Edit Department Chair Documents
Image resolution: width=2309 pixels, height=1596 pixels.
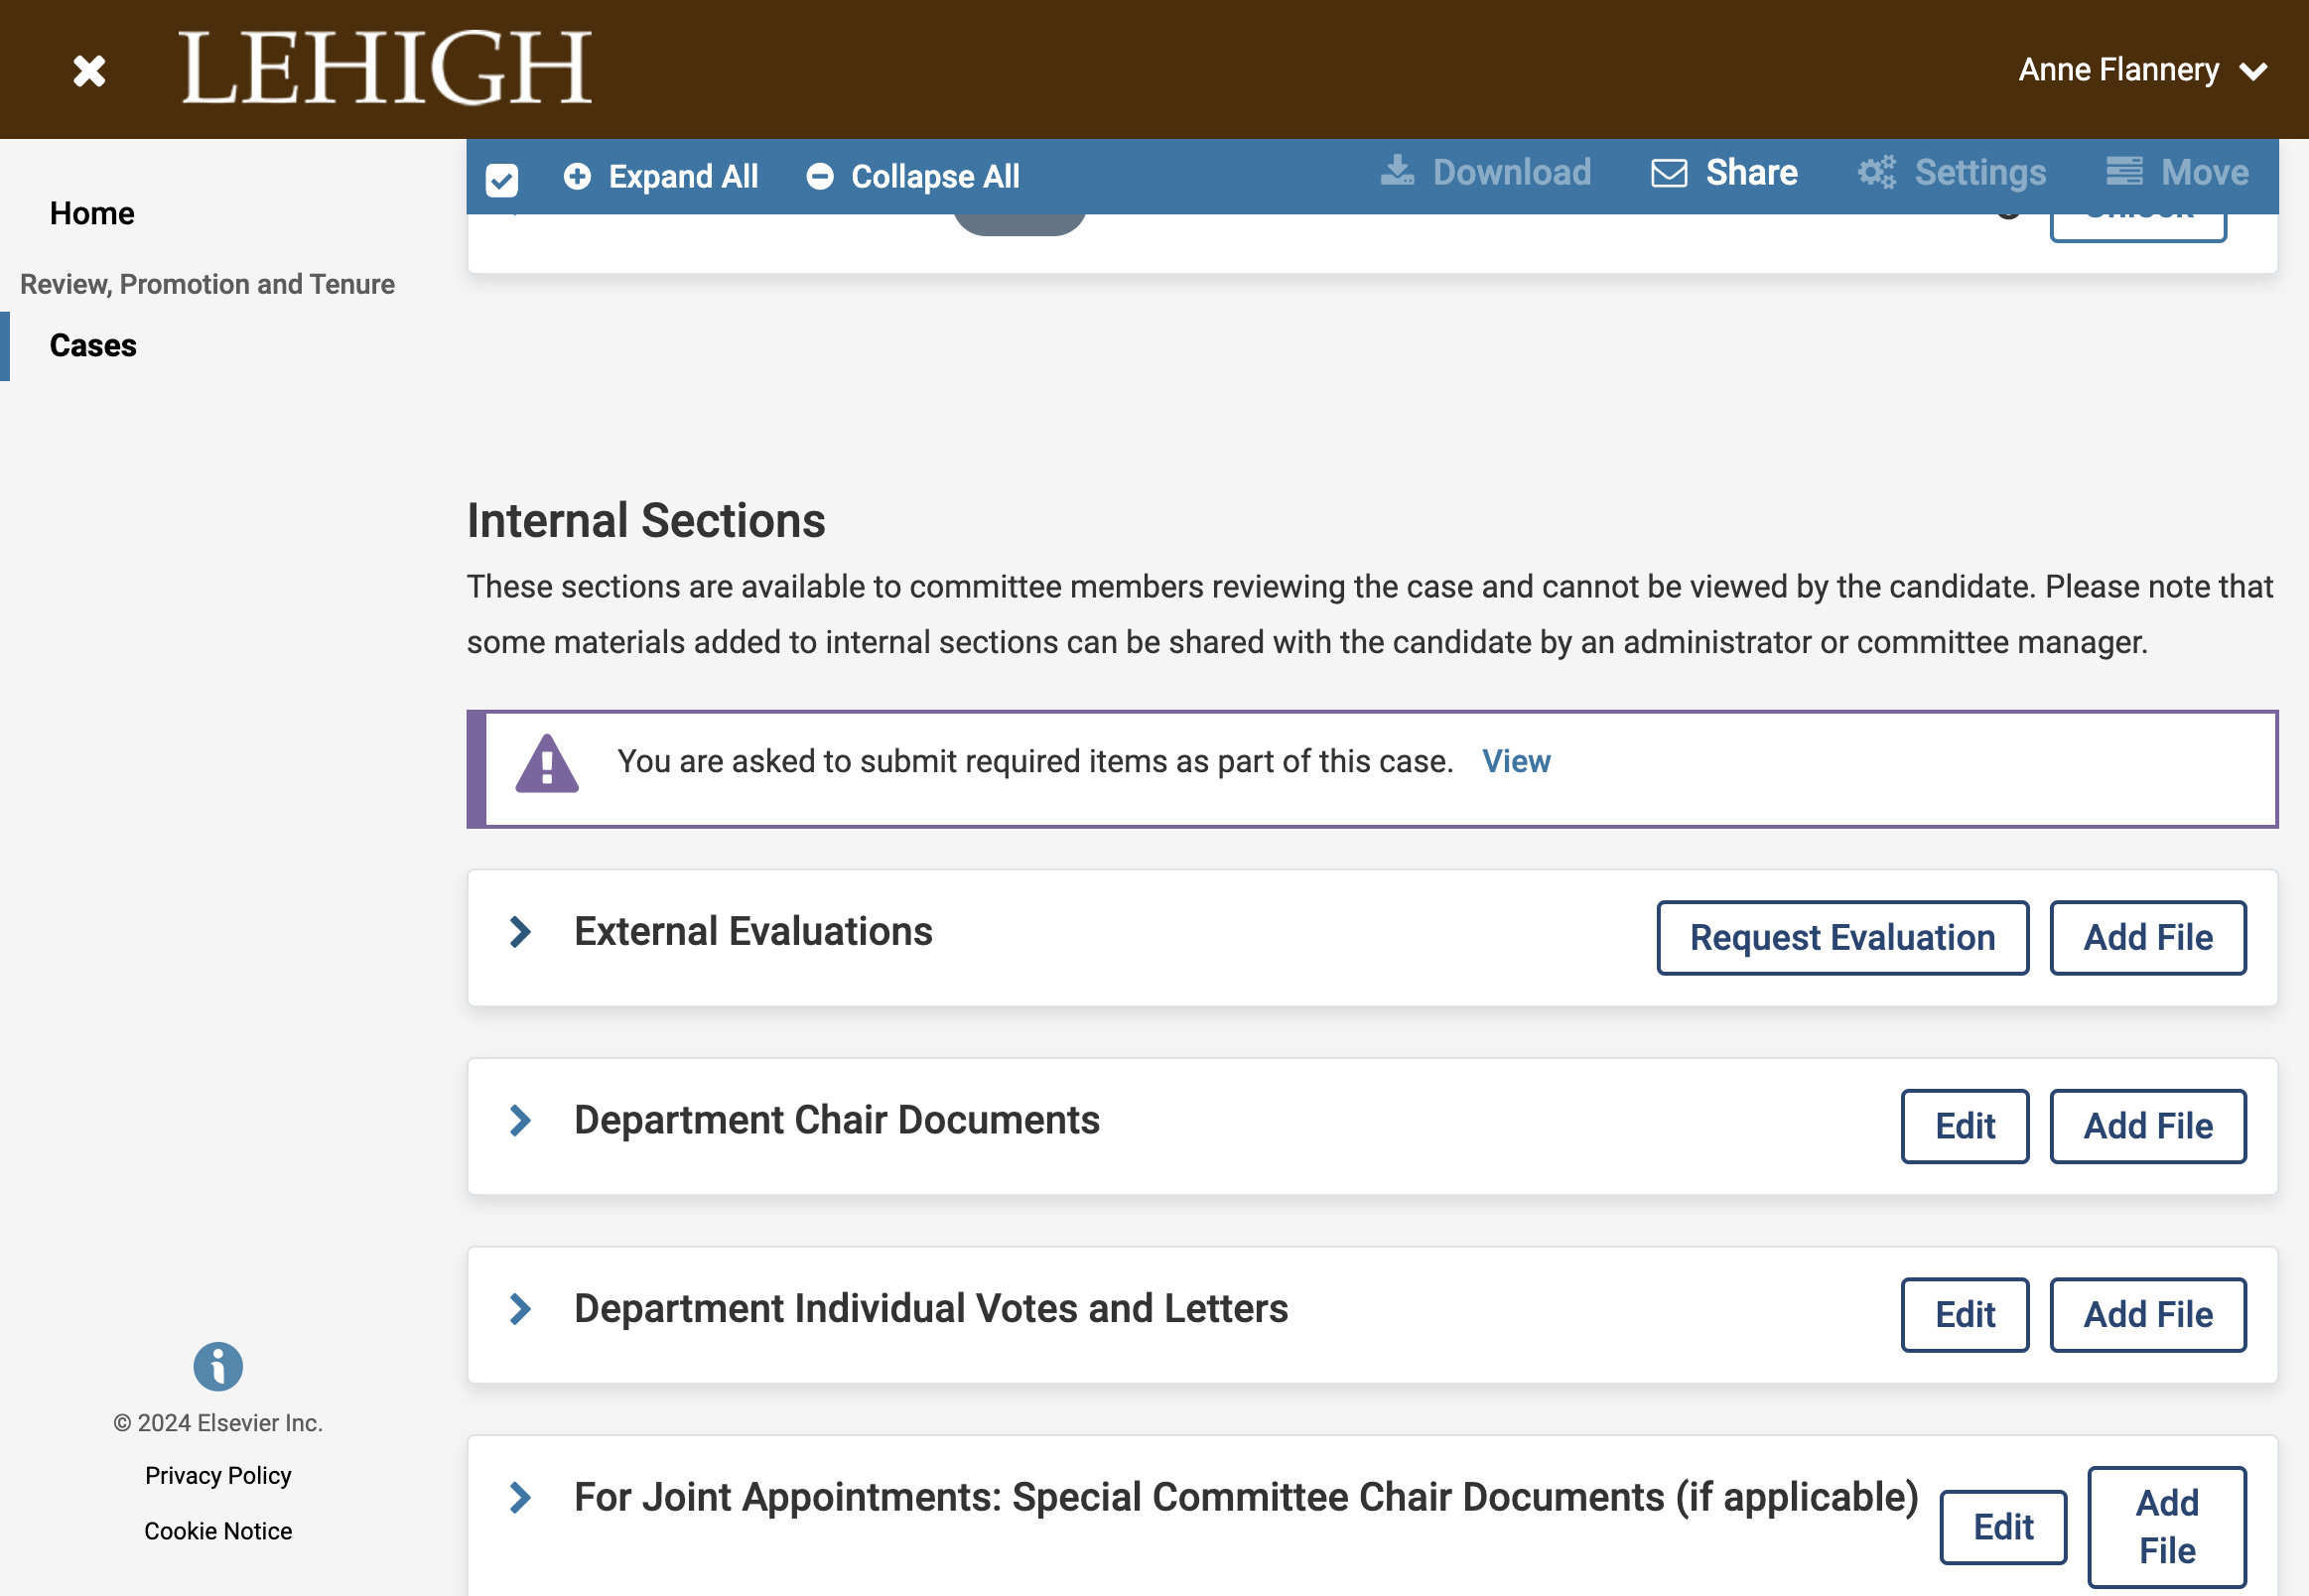point(1965,1127)
